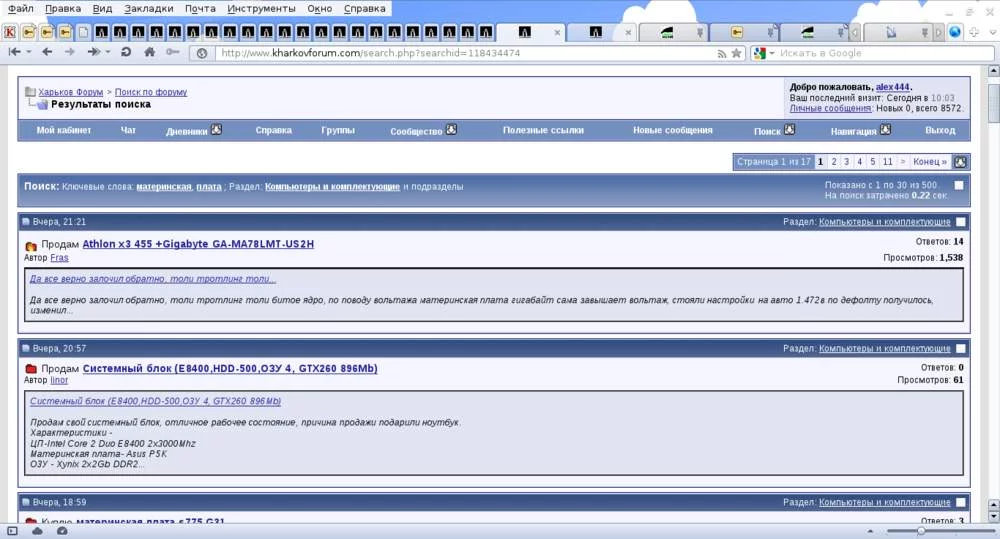Open the Системный блок (E8400...) thread link

[230, 368]
